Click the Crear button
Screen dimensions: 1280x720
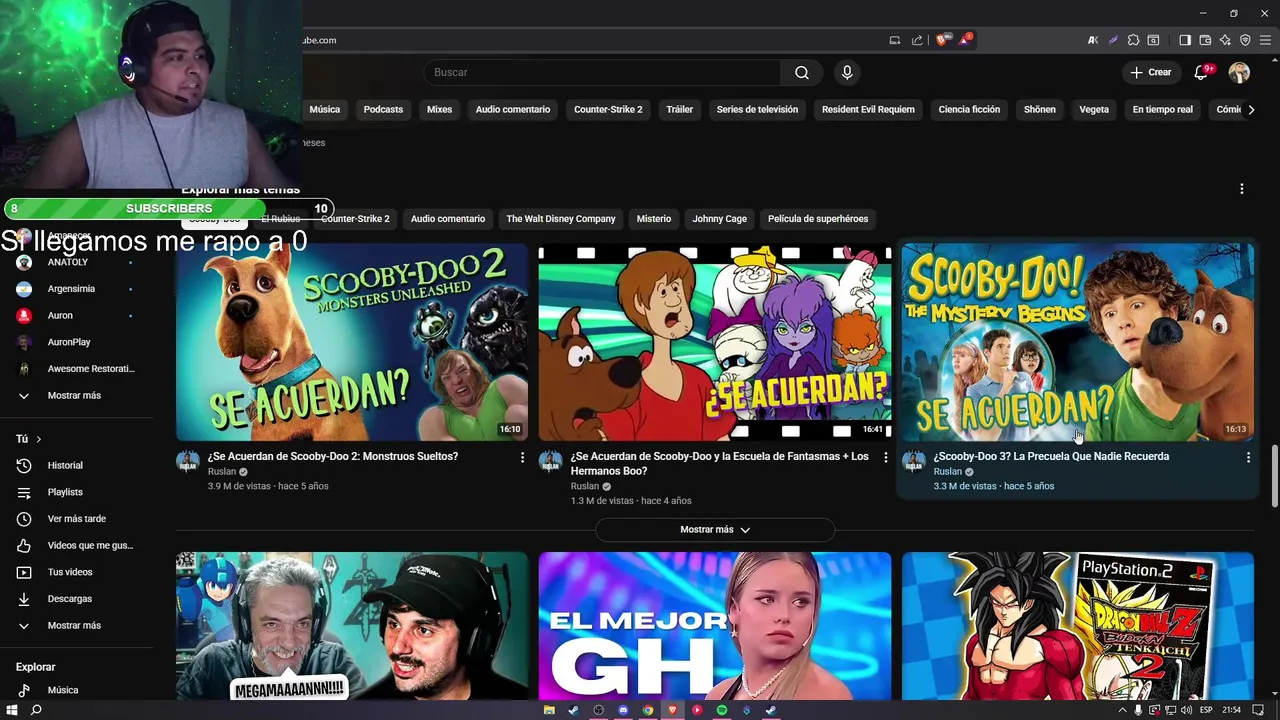pyautogui.click(x=1151, y=72)
